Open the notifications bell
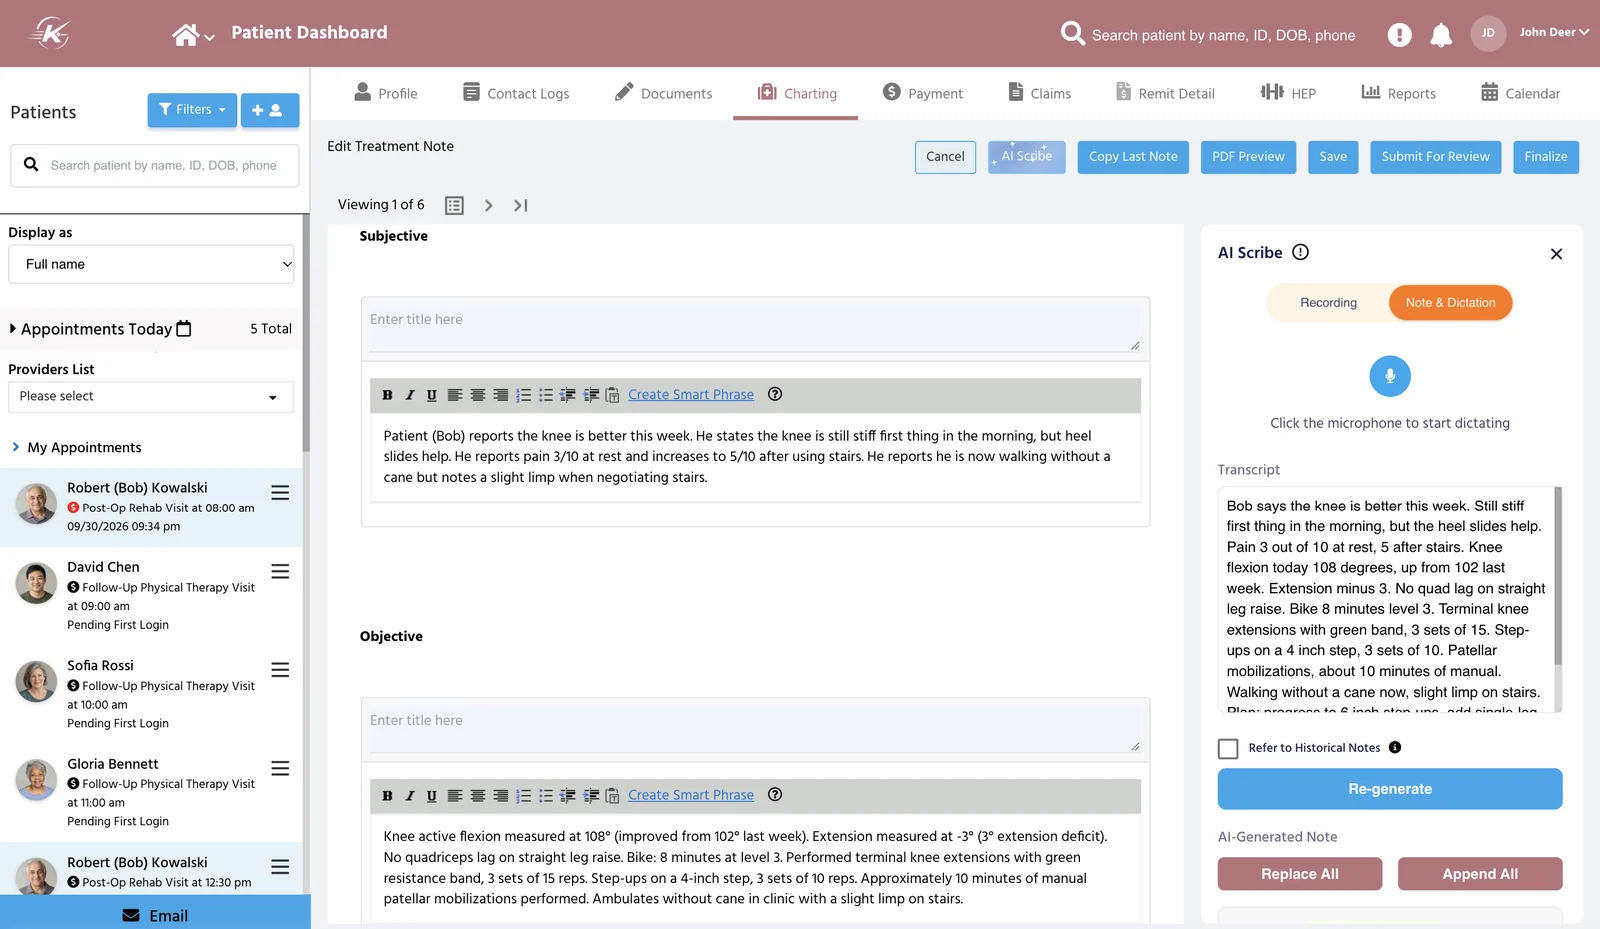Viewport: 1600px width, 929px height. (x=1441, y=35)
